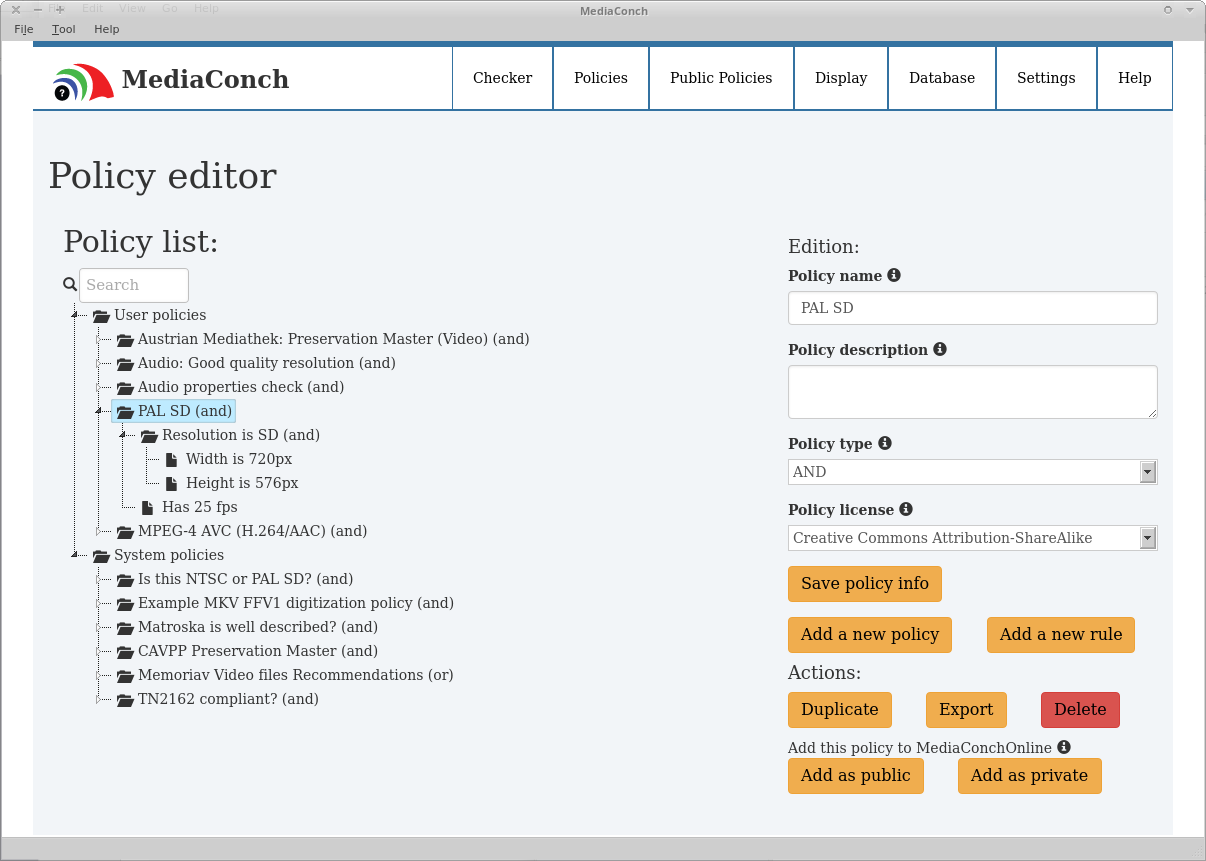This screenshot has width=1206, height=861.
Task: Click info icon next to Policy name
Action: pos(894,275)
